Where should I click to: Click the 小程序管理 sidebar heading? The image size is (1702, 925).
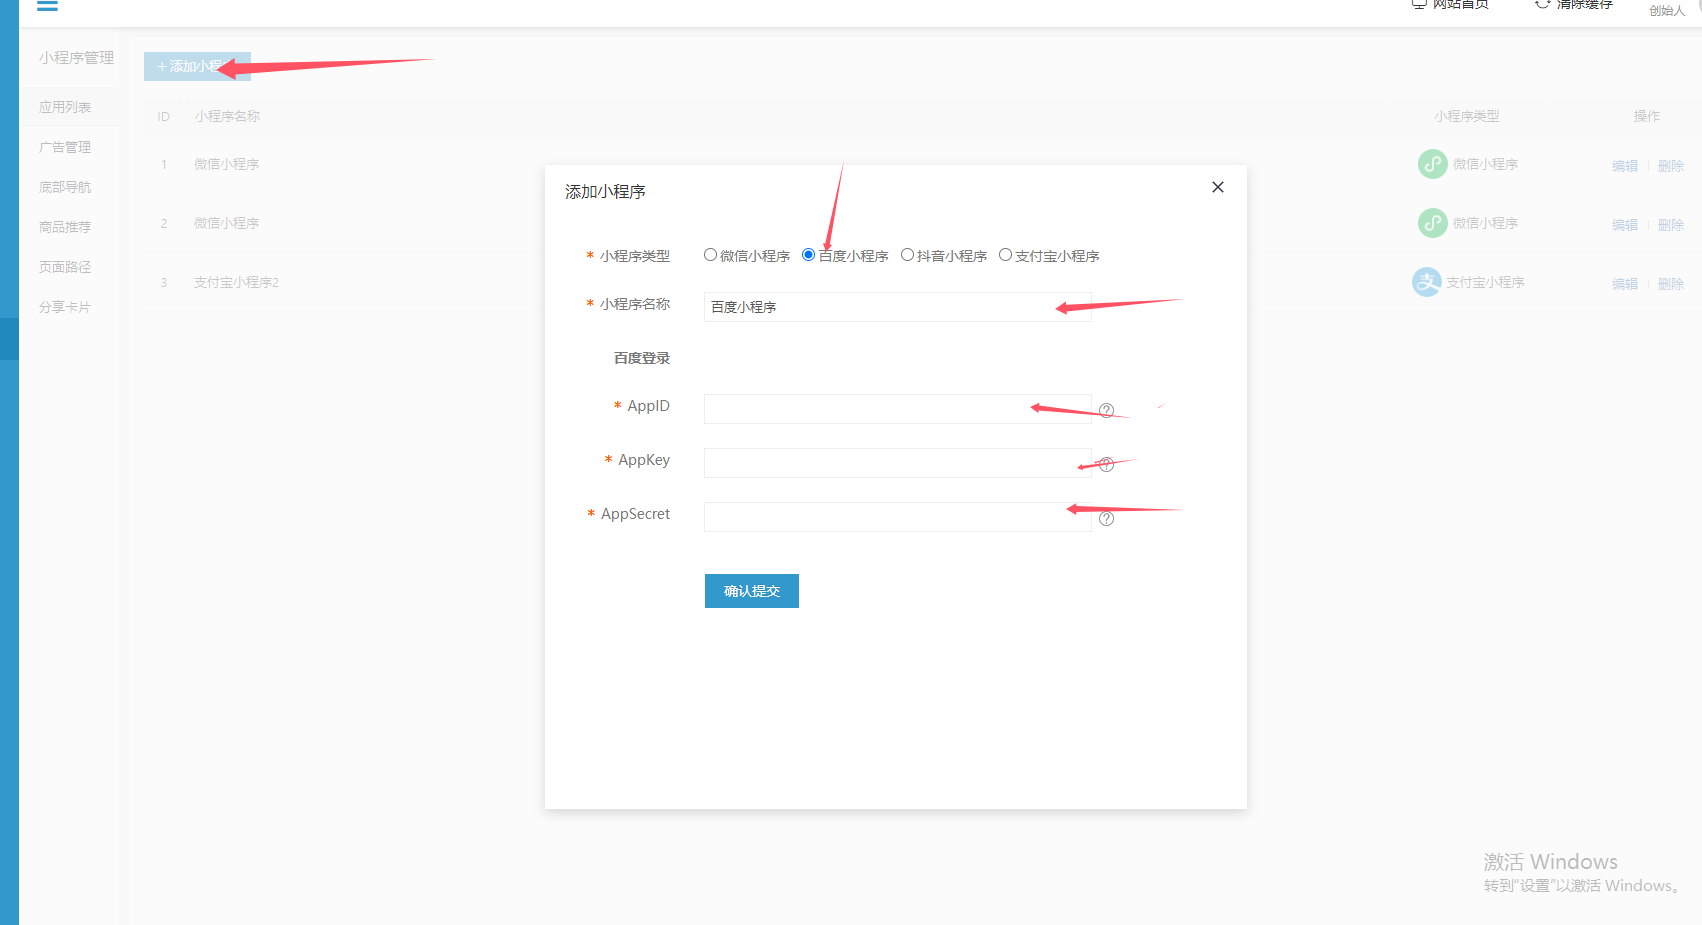coord(76,58)
